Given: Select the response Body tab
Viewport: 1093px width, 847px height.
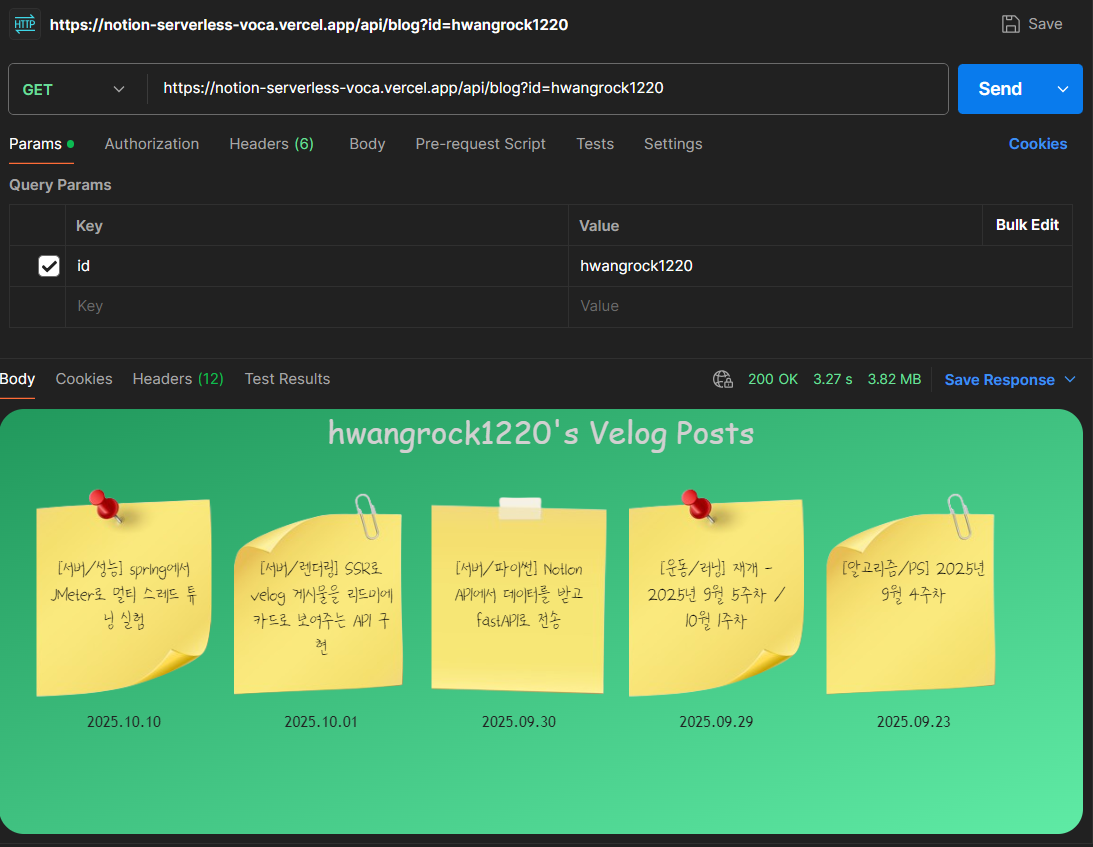Looking at the screenshot, I should (17, 379).
